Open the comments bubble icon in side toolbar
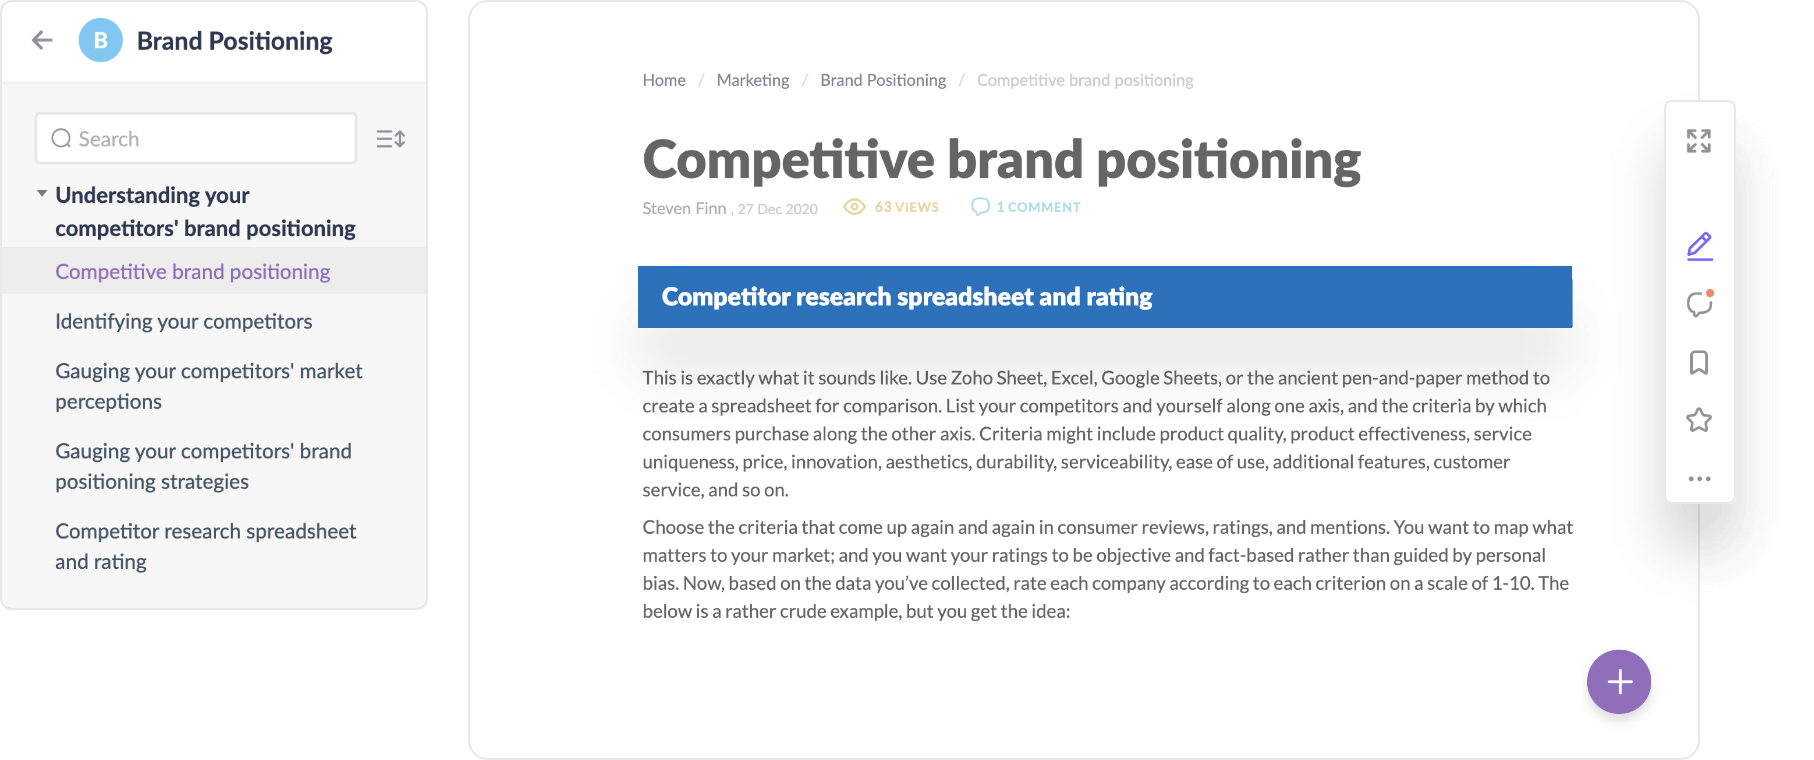The image size is (1814, 760). click(1699, 303)
